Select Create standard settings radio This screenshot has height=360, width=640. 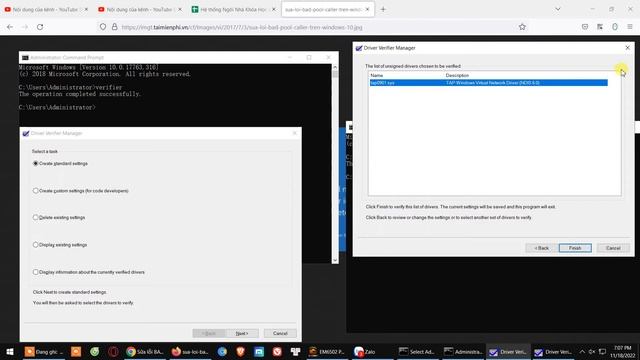(x=36, y=163)
